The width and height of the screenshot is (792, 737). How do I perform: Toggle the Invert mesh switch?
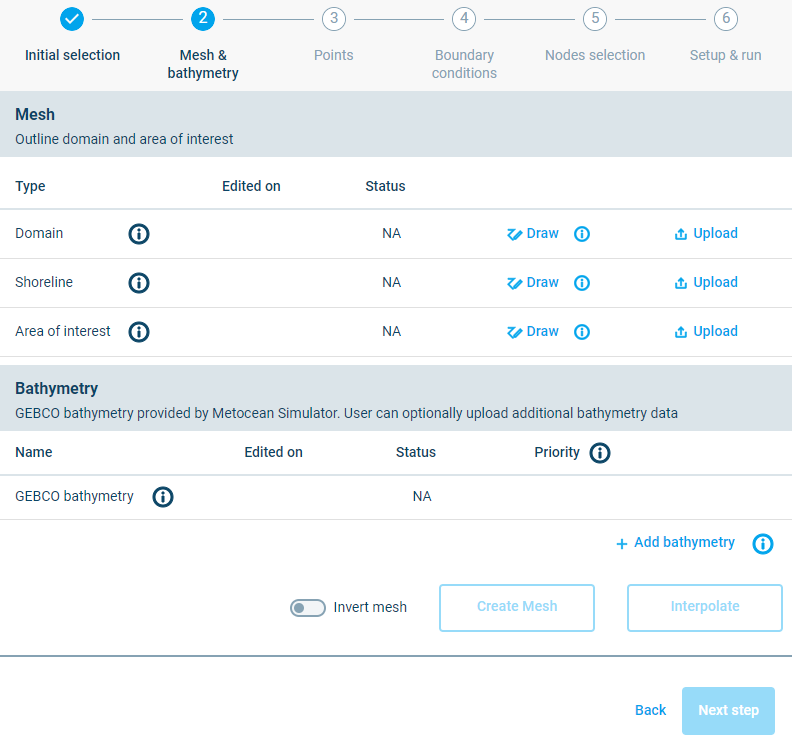[307, 608]
